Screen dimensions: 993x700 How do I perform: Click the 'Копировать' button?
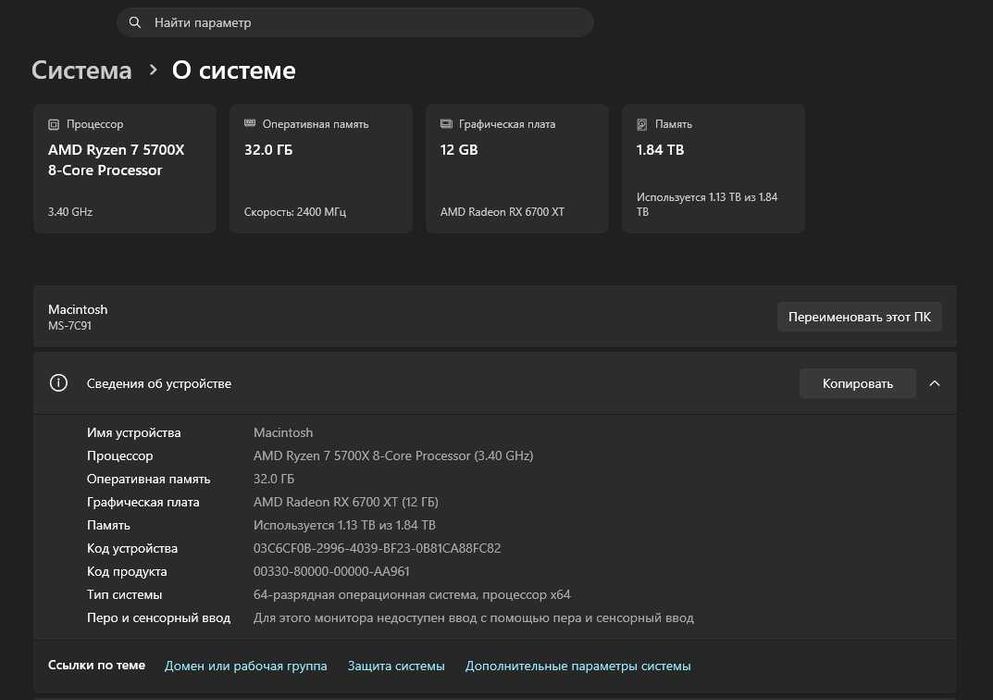[857, 383]
